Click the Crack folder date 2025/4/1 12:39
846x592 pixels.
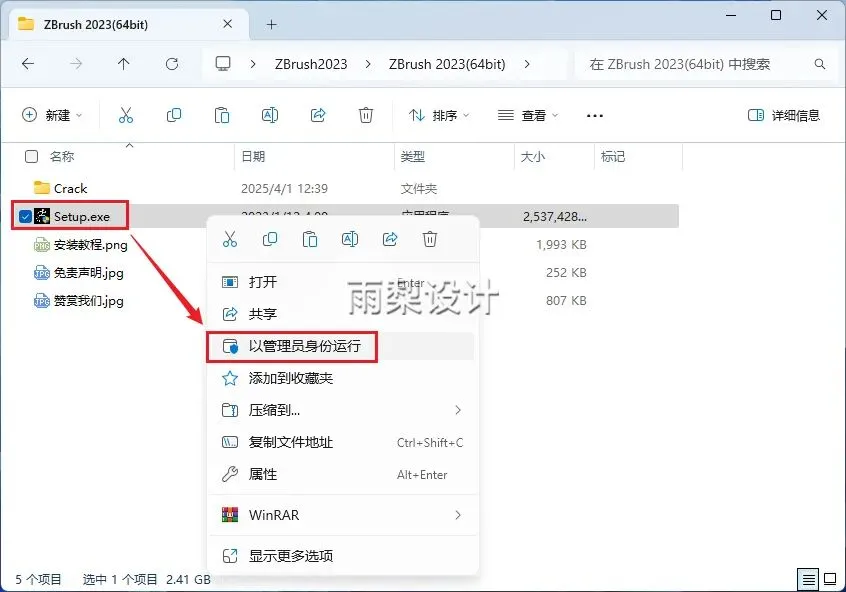[x=284, y=188]
